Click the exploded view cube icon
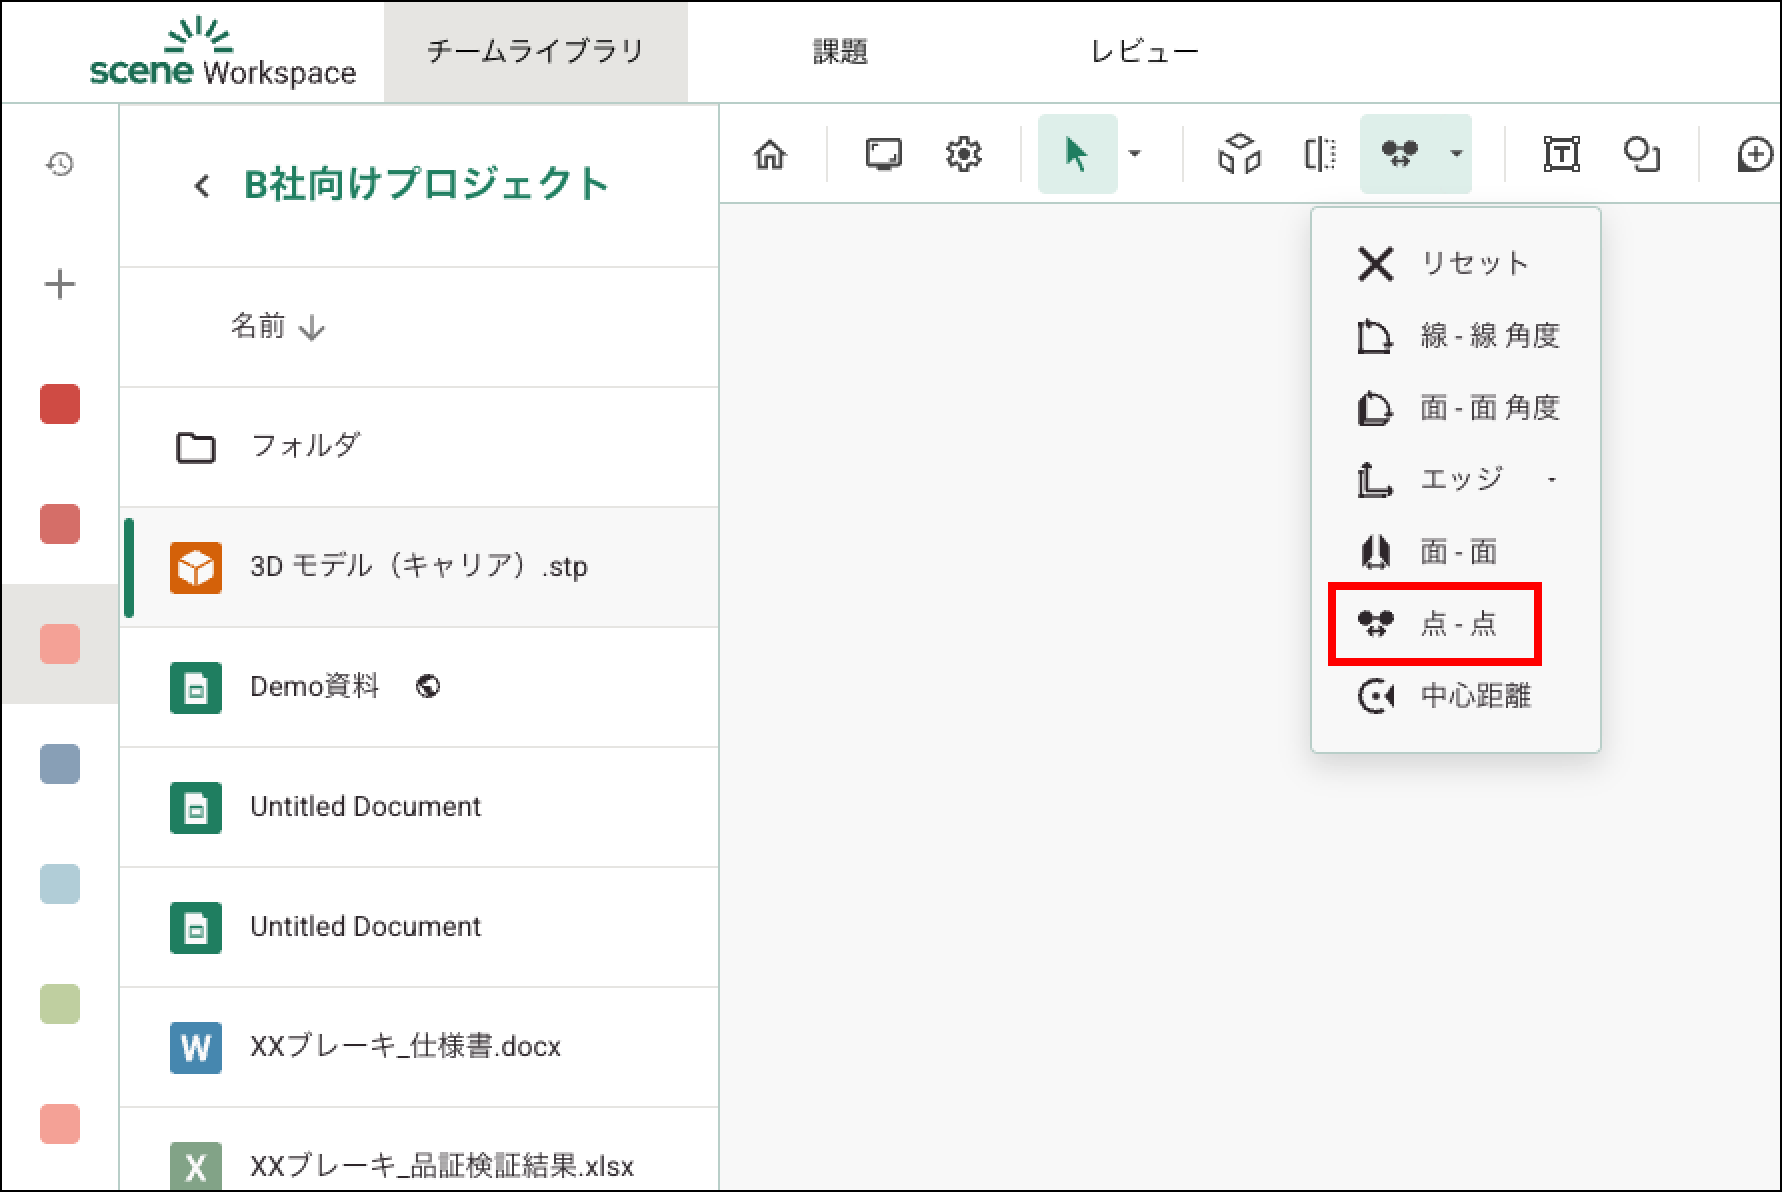 (1239, 155)
